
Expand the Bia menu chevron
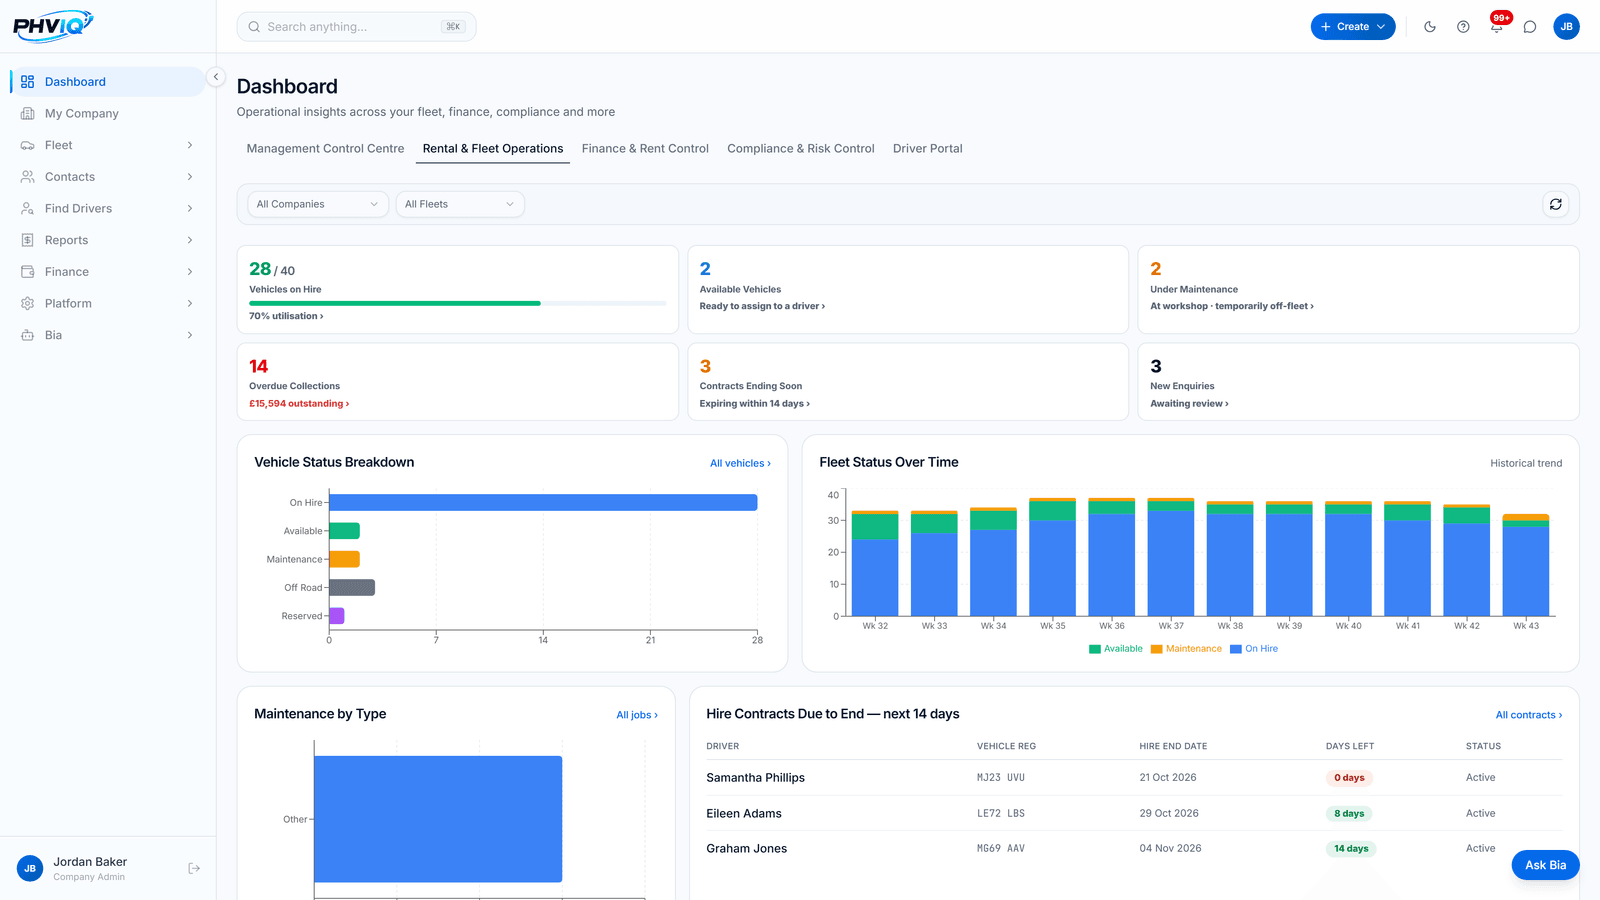coord(190,335)
